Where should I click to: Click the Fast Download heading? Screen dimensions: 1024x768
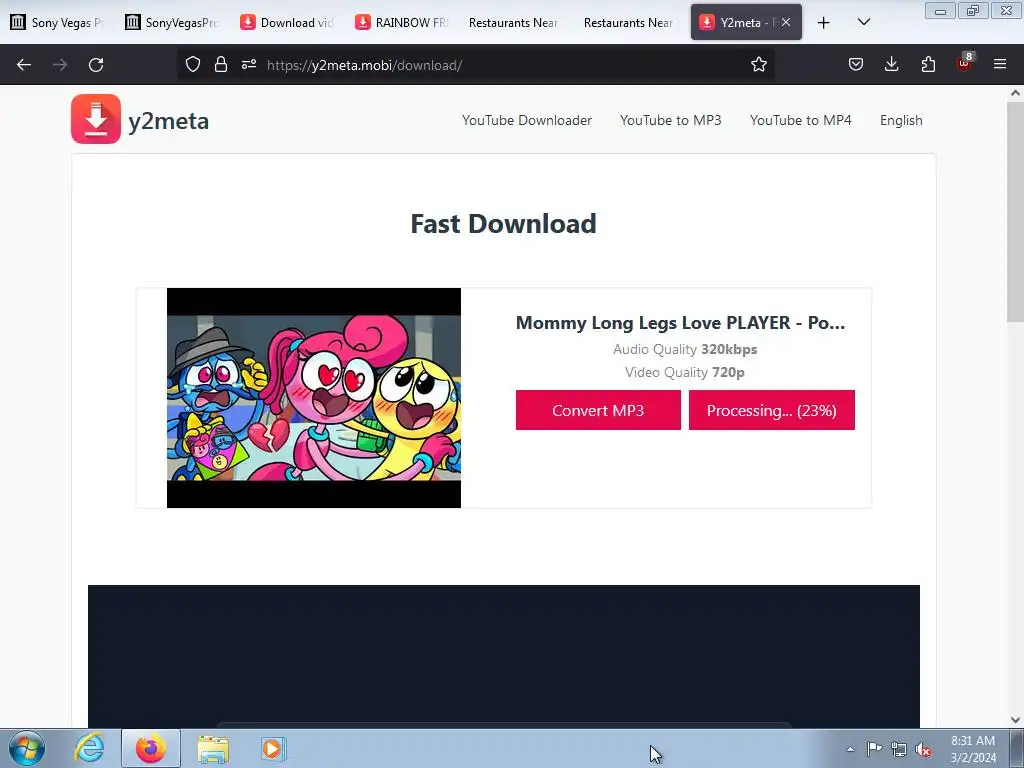pos(503,223)
